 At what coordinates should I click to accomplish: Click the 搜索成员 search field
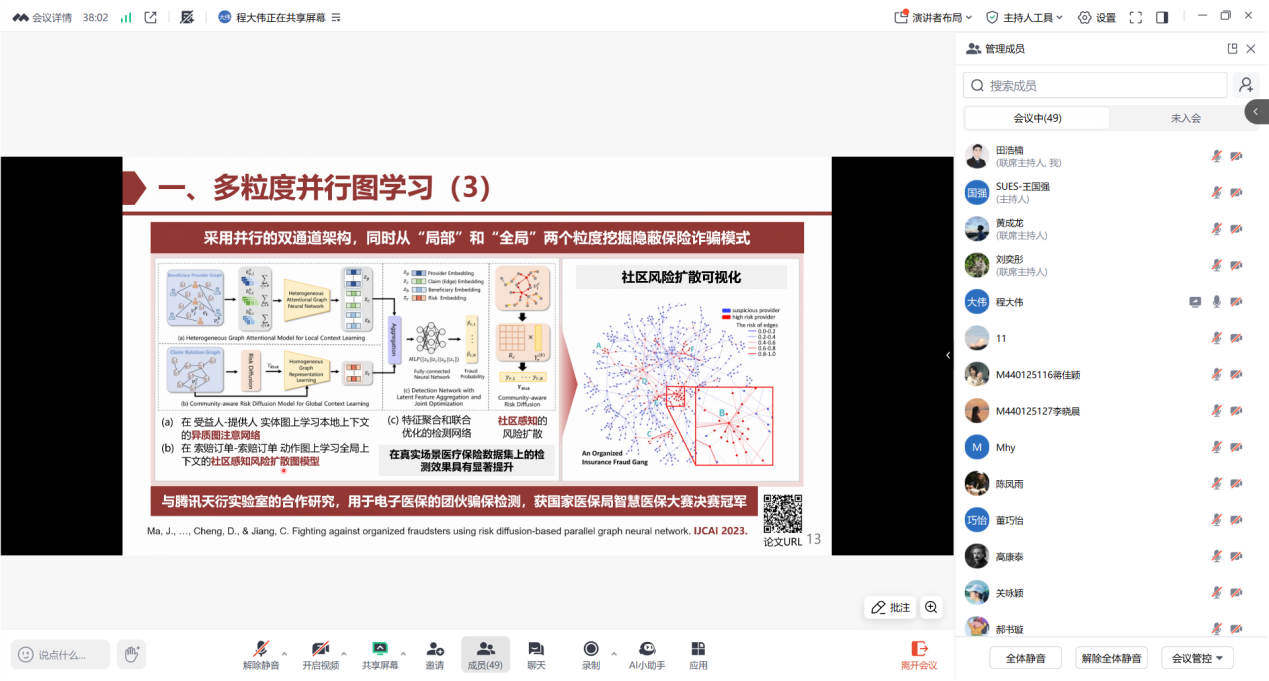pos(1095,85)
